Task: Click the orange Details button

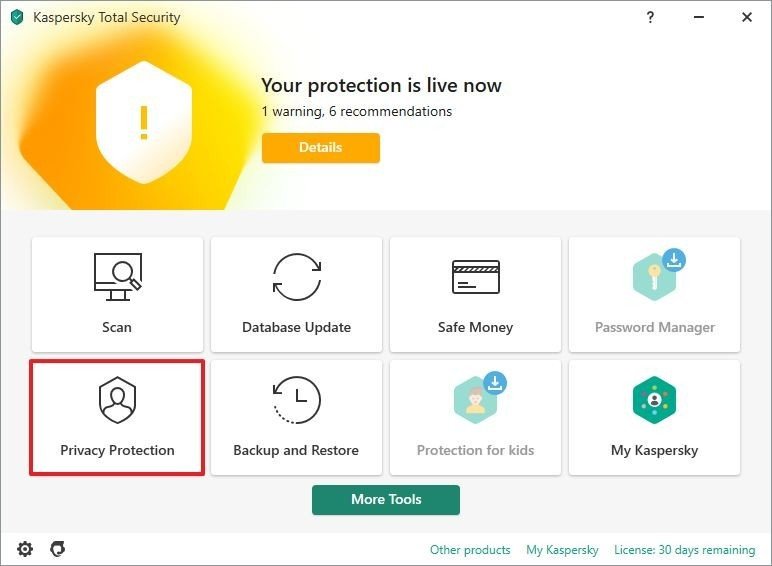Action: 321,148
